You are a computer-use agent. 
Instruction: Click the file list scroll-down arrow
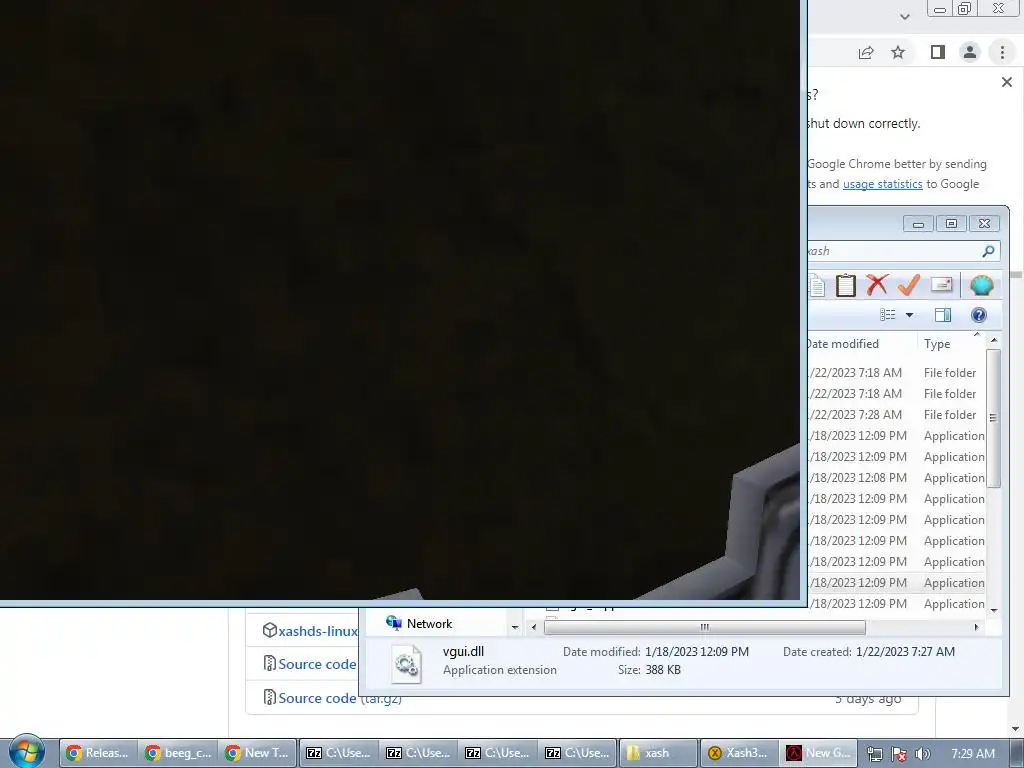click(993, 611)
